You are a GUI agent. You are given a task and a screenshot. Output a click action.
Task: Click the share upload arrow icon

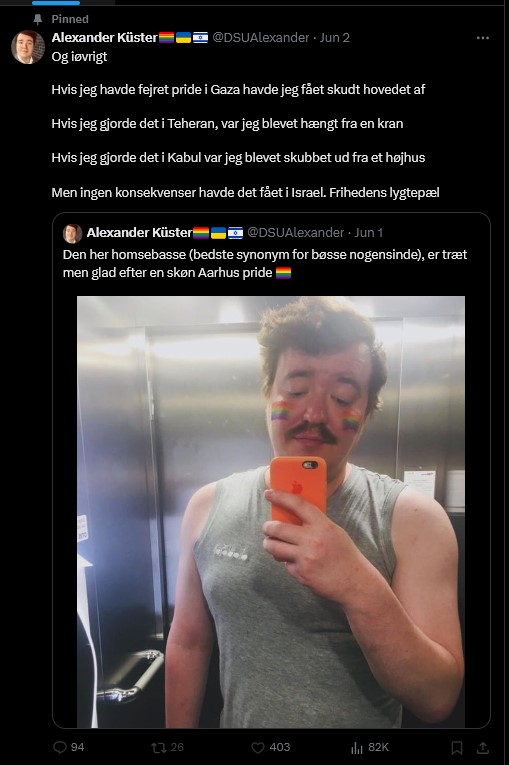point(483,747)
